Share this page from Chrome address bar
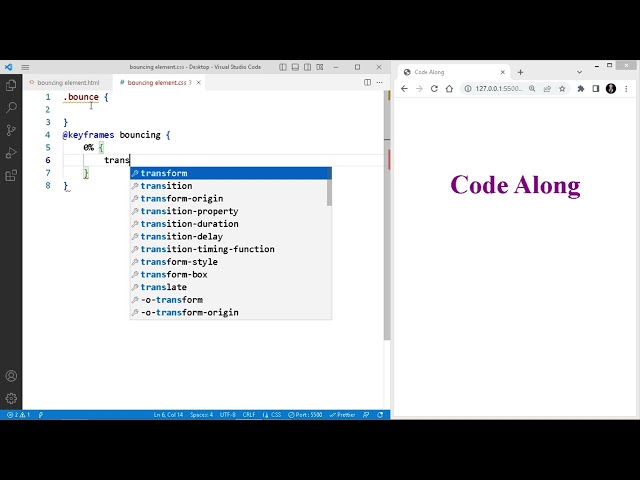Screen dimensions: 640x480 [x=547, y=89]
